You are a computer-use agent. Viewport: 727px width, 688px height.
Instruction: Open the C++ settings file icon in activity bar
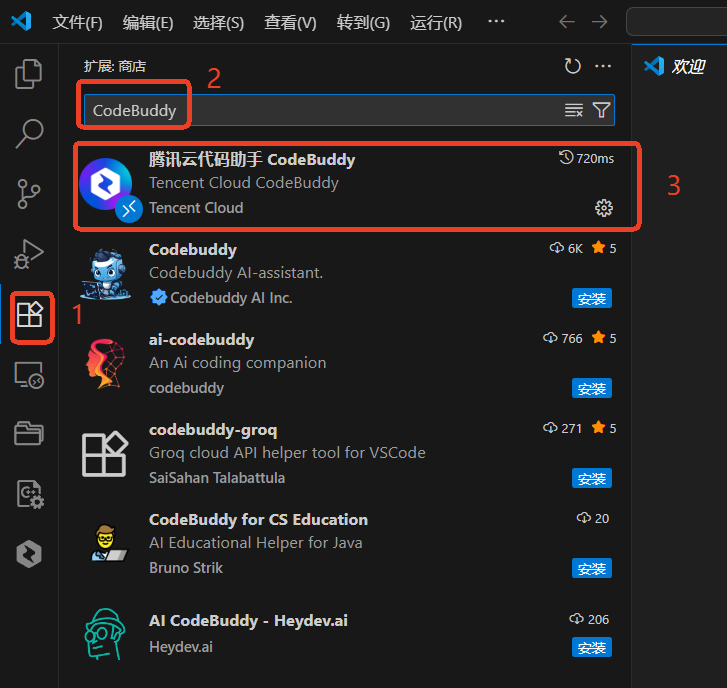[x=30, y=494]
